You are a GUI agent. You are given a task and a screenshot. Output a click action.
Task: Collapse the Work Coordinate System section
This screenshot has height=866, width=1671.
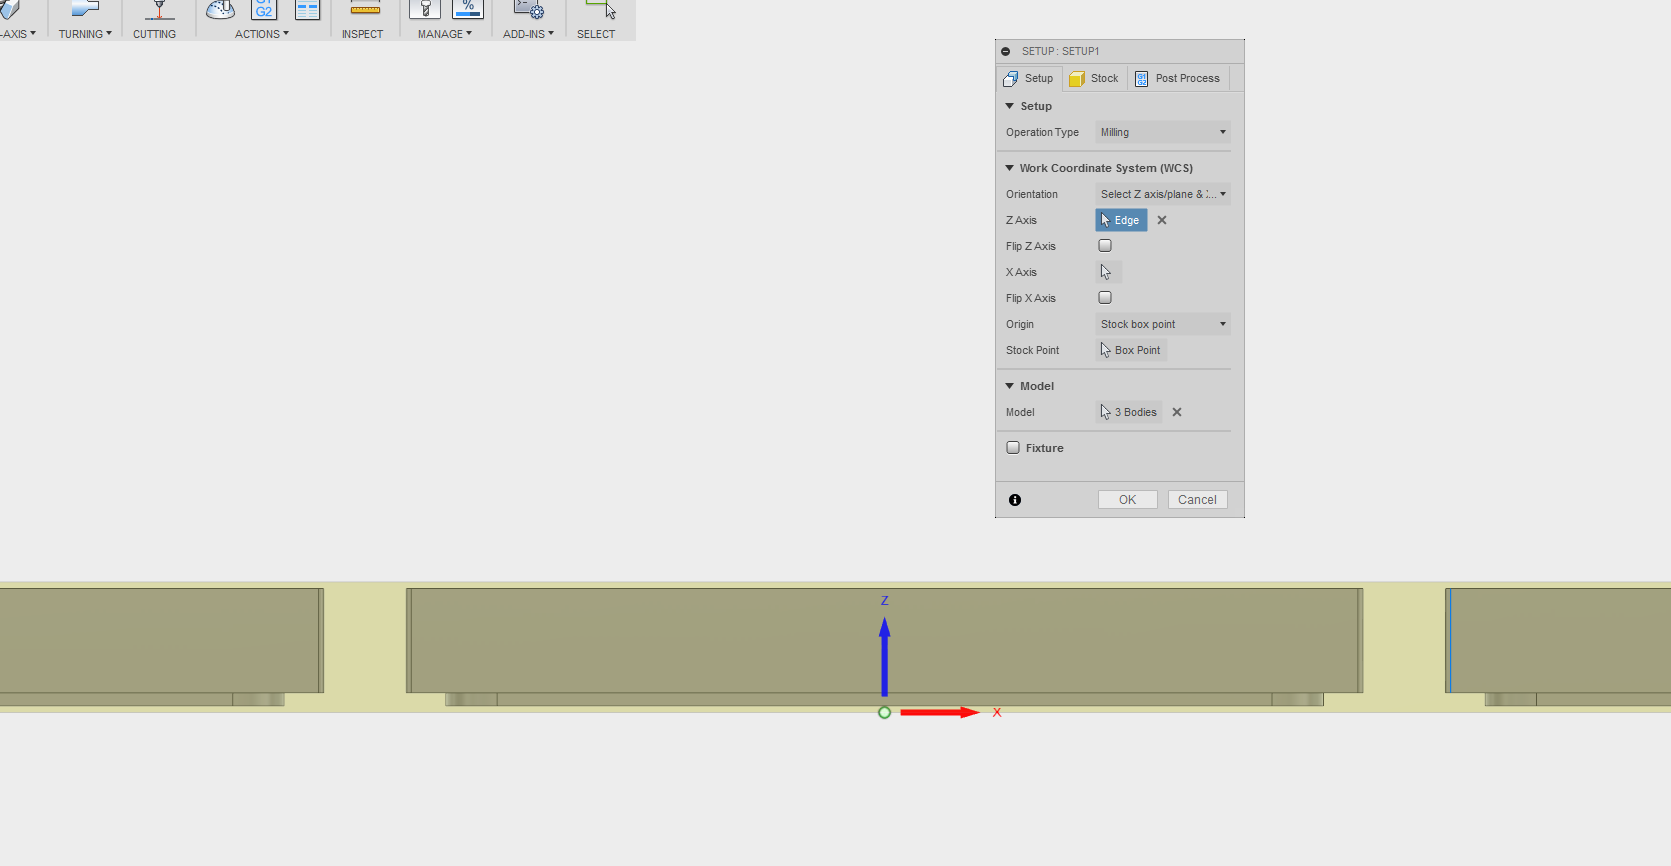1010,168
